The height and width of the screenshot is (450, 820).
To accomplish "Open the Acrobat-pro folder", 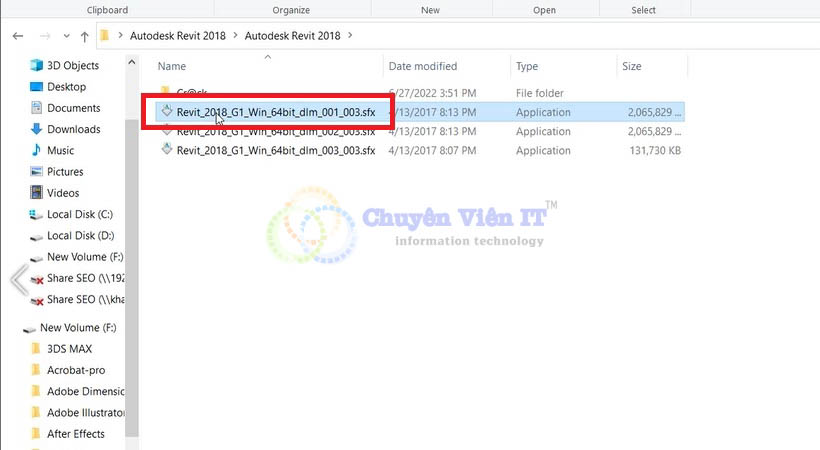I will coord(76,370).
